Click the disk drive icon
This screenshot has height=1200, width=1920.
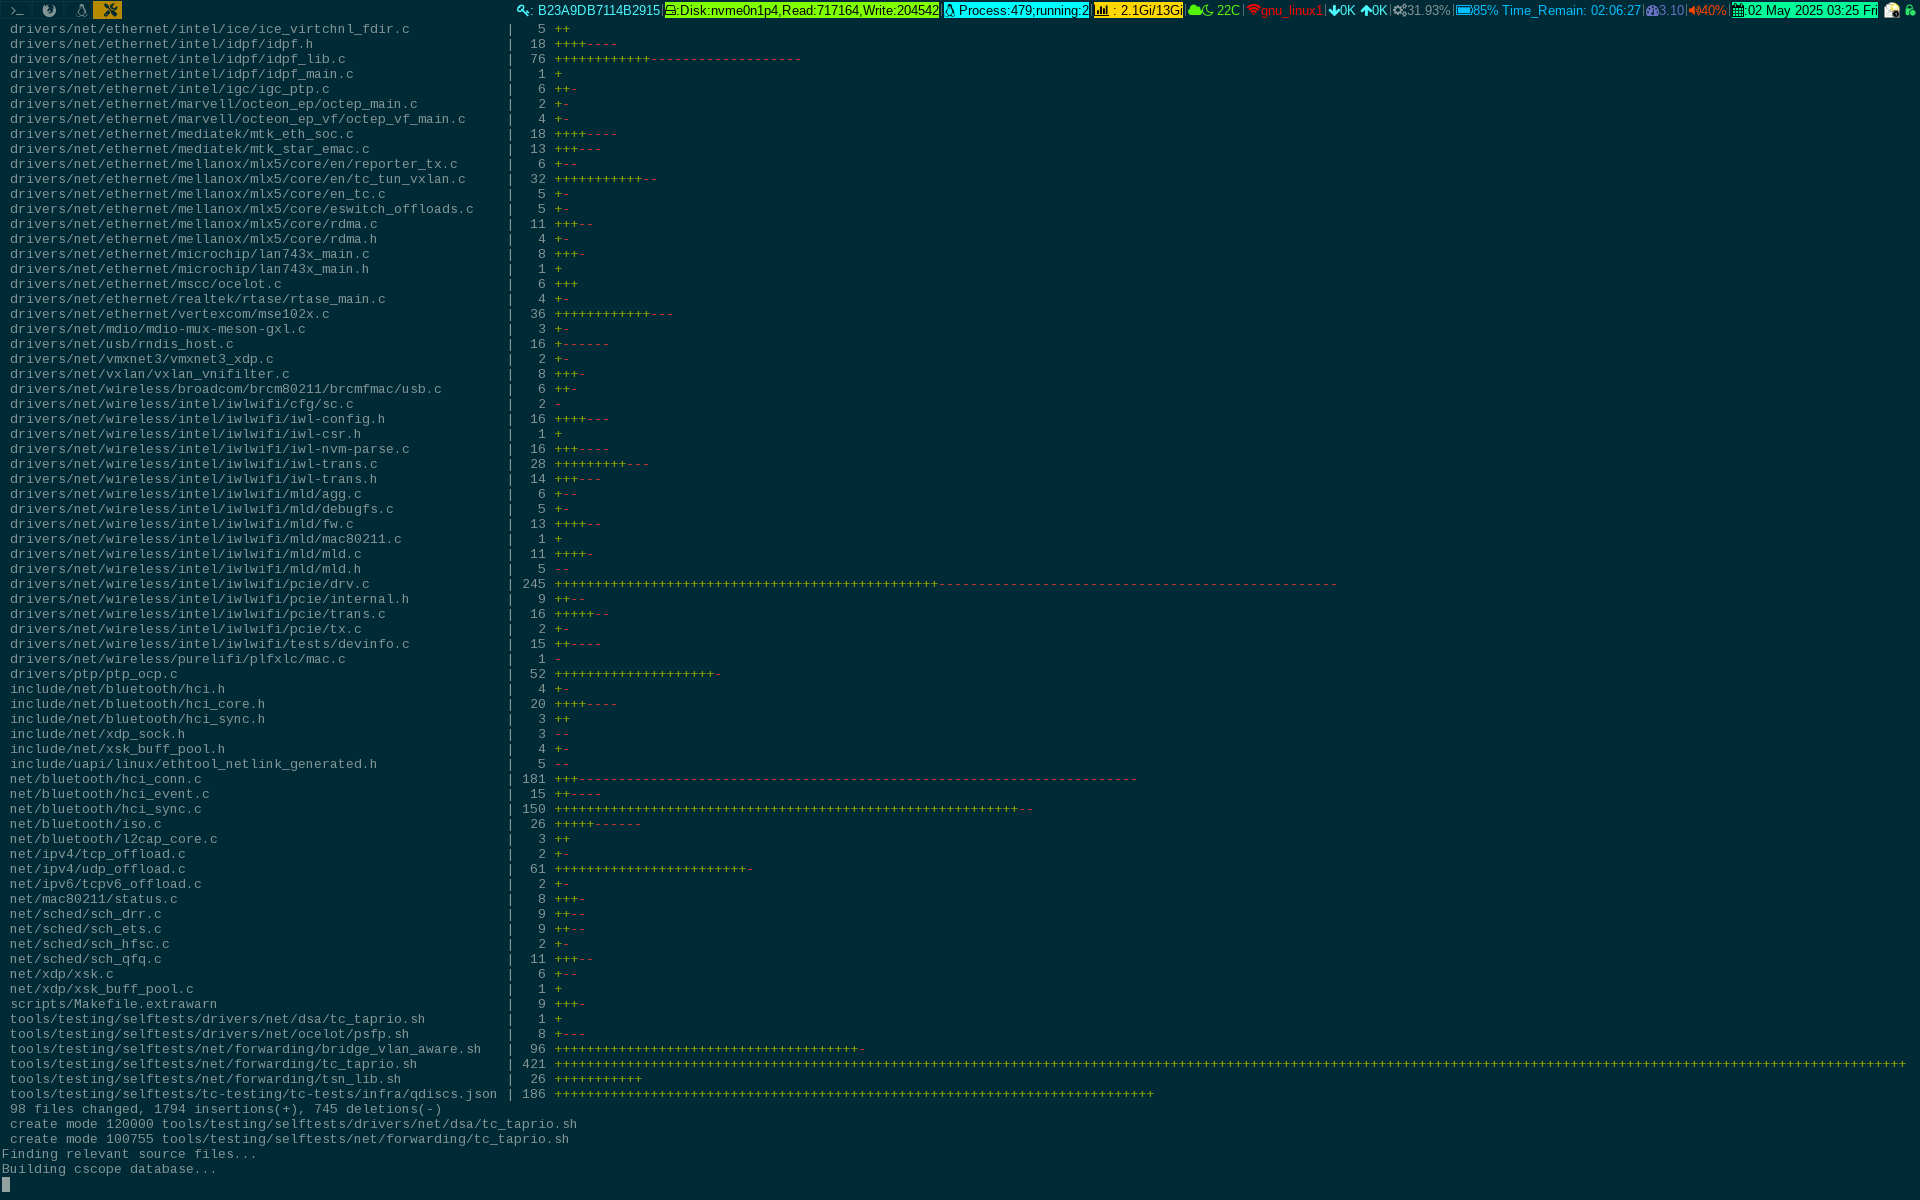tap(672, 10)
